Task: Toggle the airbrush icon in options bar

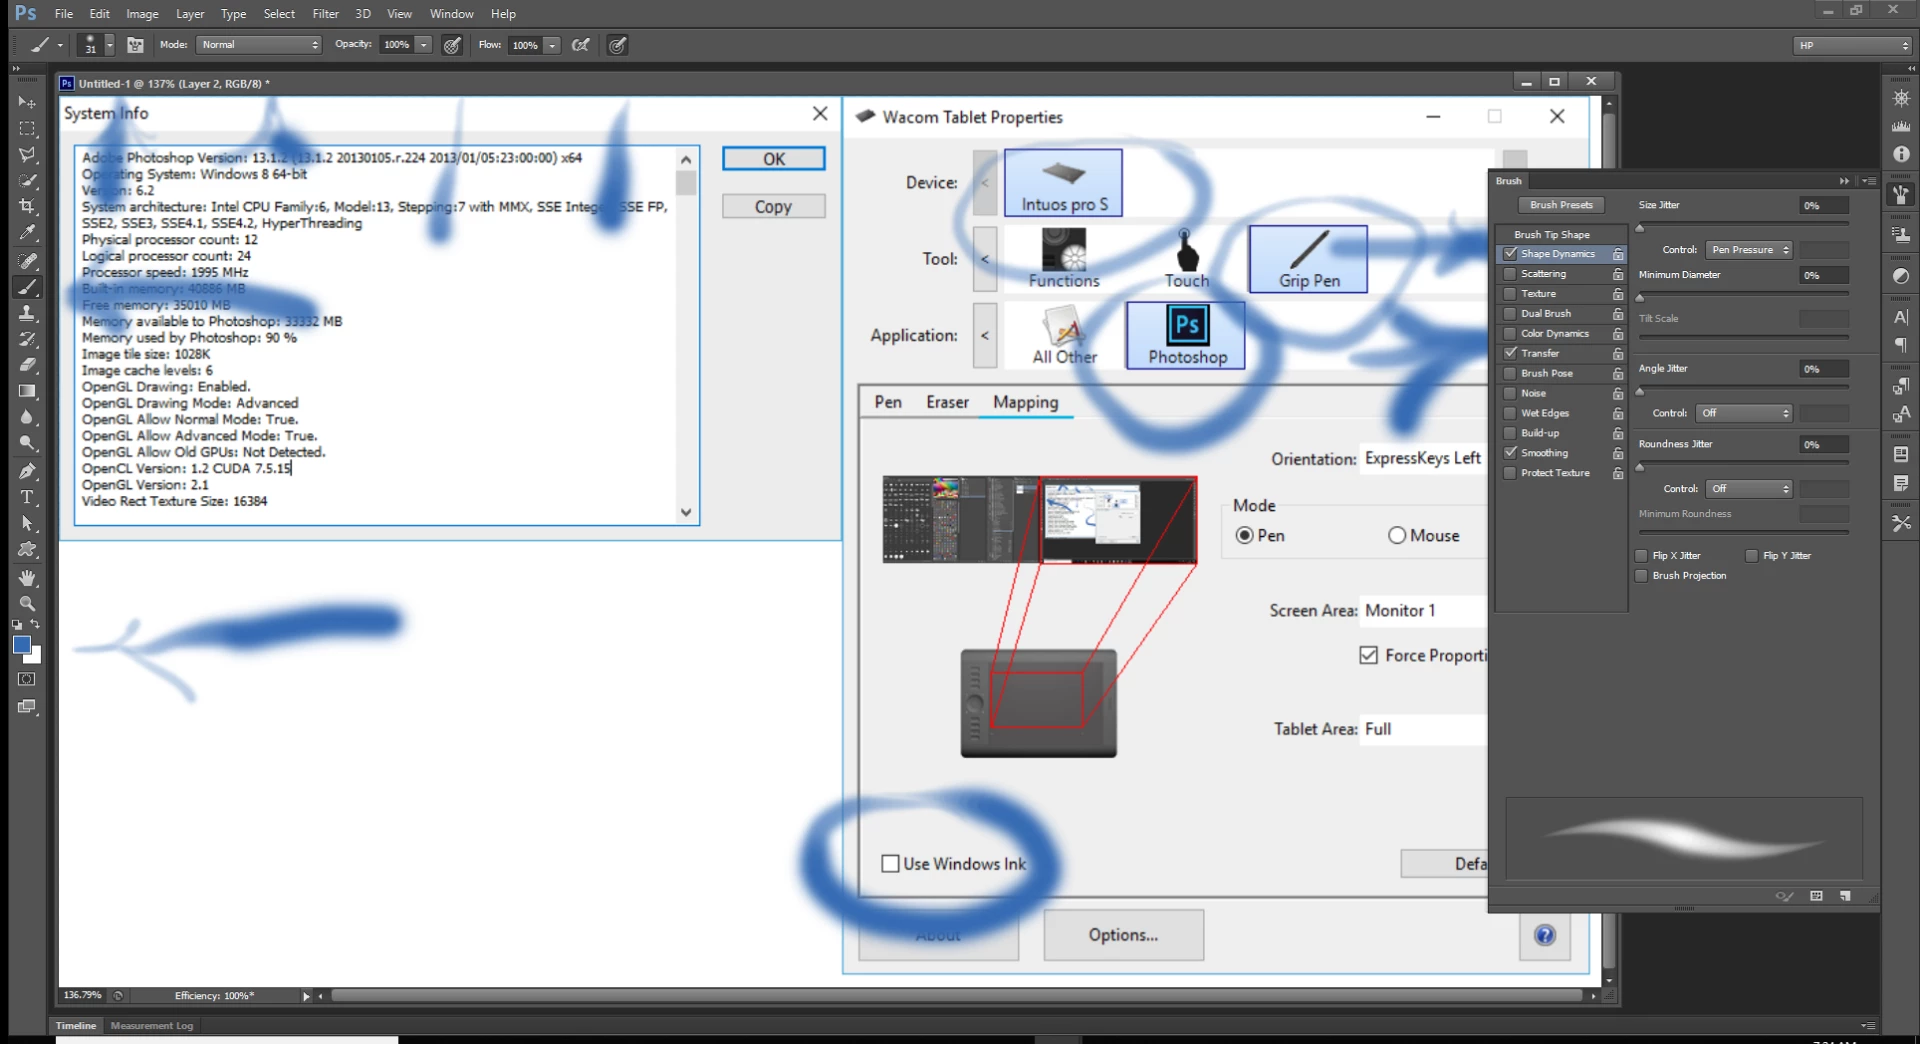Action: click(580, 45)
